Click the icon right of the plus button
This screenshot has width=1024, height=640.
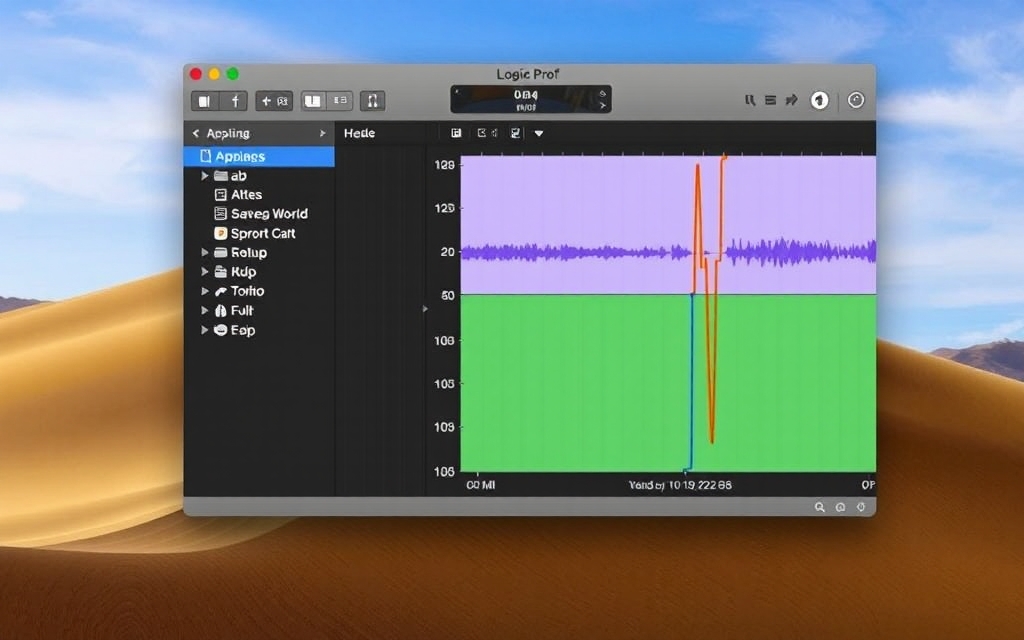pos(283,101)
